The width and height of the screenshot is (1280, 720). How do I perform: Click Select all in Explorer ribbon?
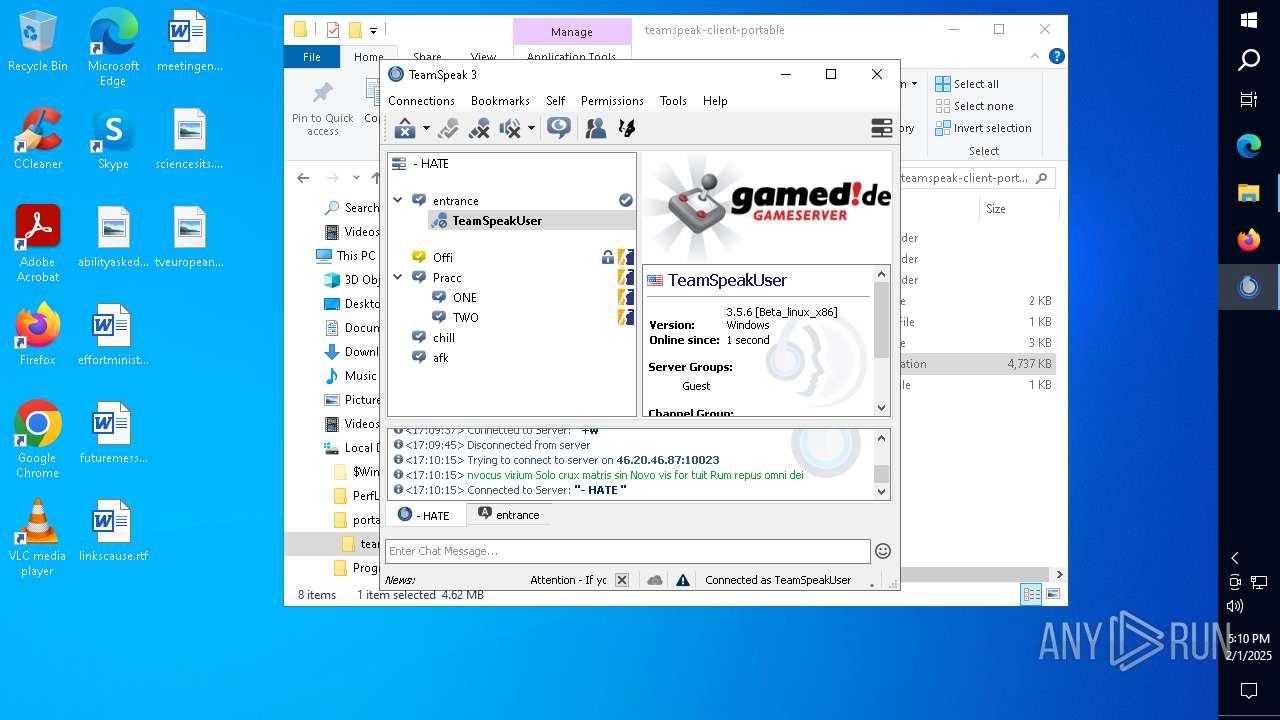tap(967, 84)
